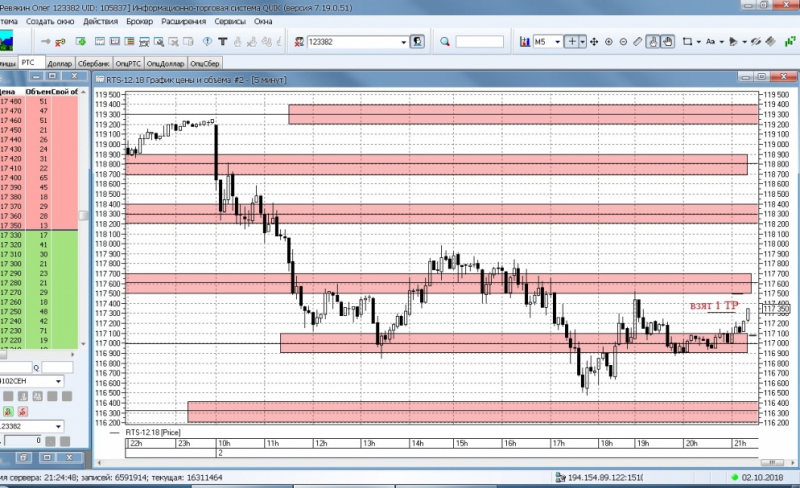Open the rectangle tool dropdown arrow
This screenshot has width=800, height=488.
click(698, 42)
